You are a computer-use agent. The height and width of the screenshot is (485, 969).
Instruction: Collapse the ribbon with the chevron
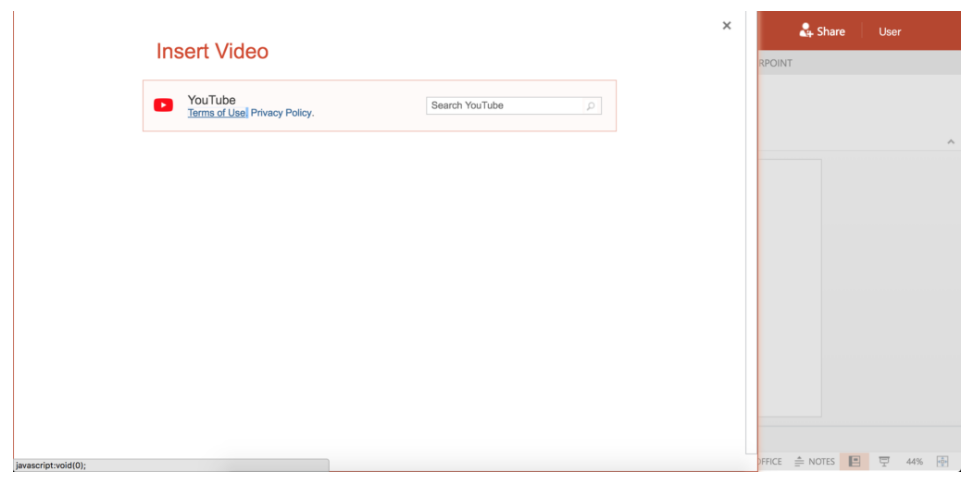point(950,142)
